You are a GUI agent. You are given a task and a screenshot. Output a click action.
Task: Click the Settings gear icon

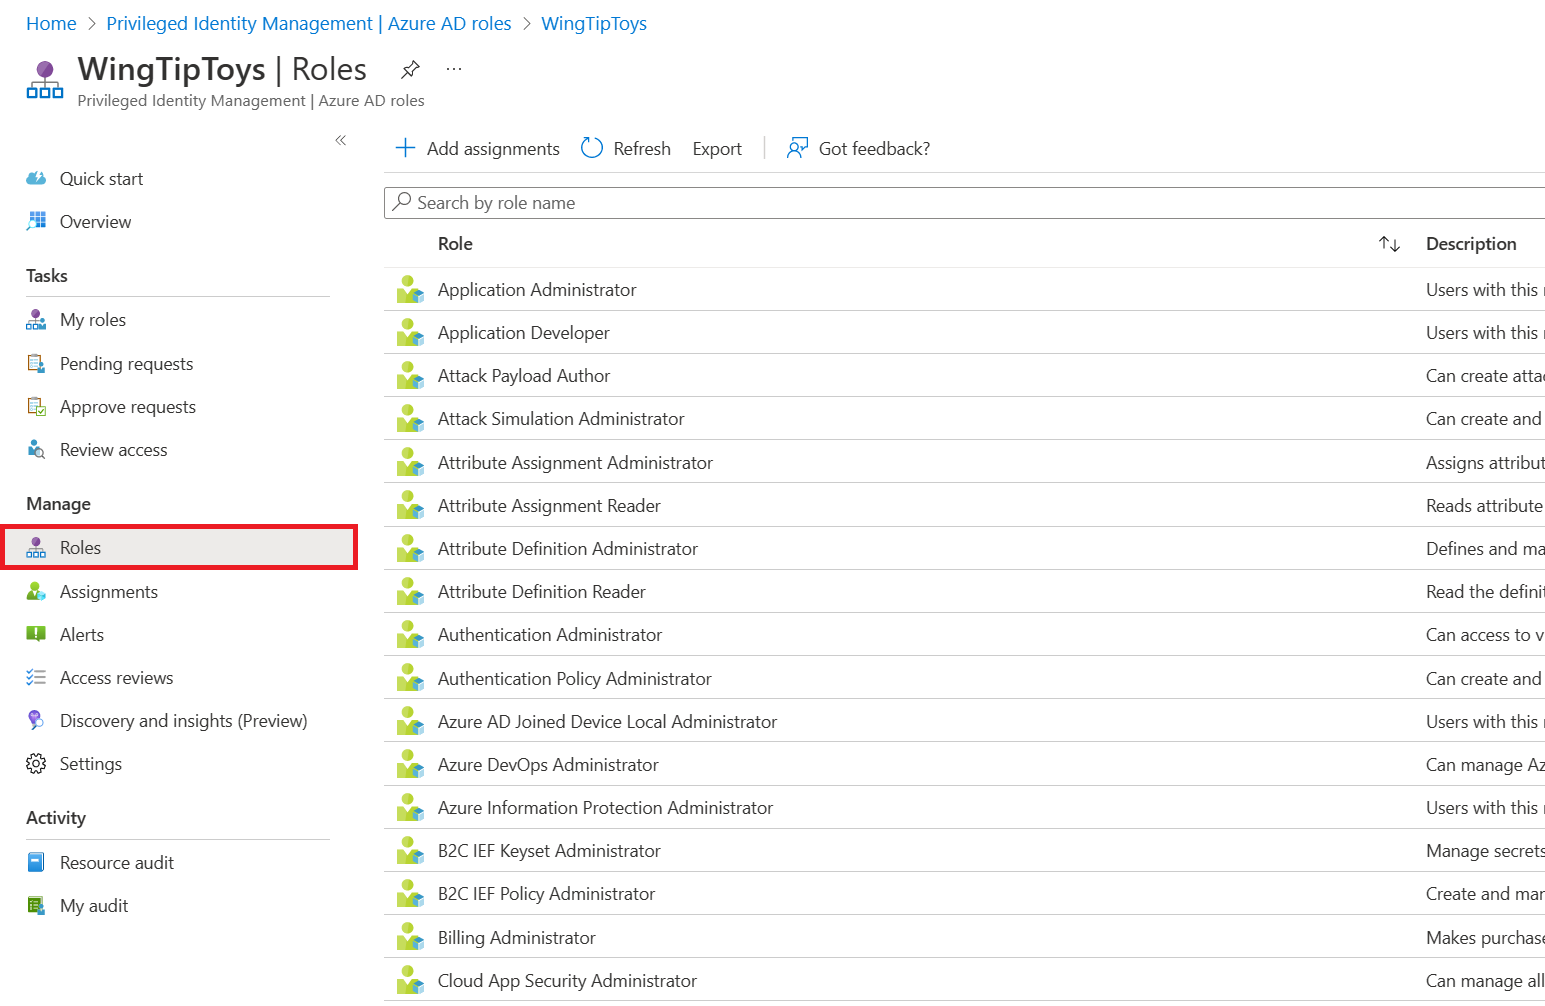(x=36, y=763)
